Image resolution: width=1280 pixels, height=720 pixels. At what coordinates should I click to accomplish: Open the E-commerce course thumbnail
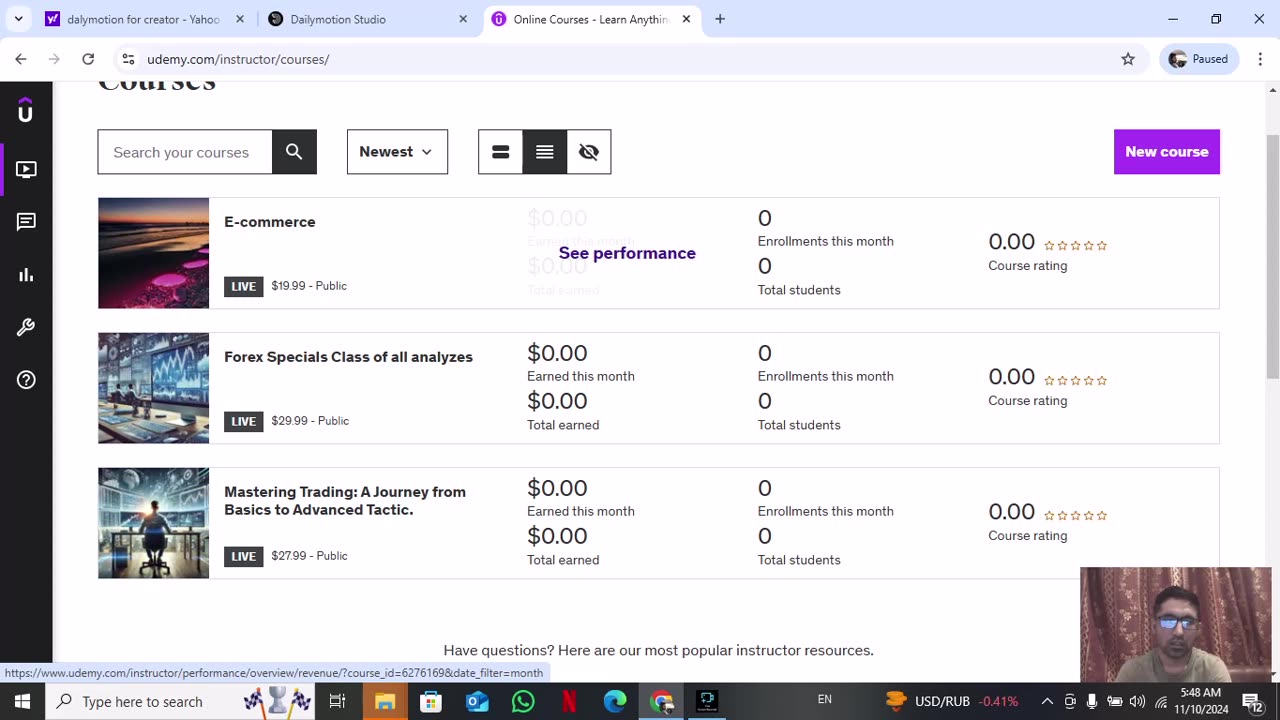coord(154,253)
